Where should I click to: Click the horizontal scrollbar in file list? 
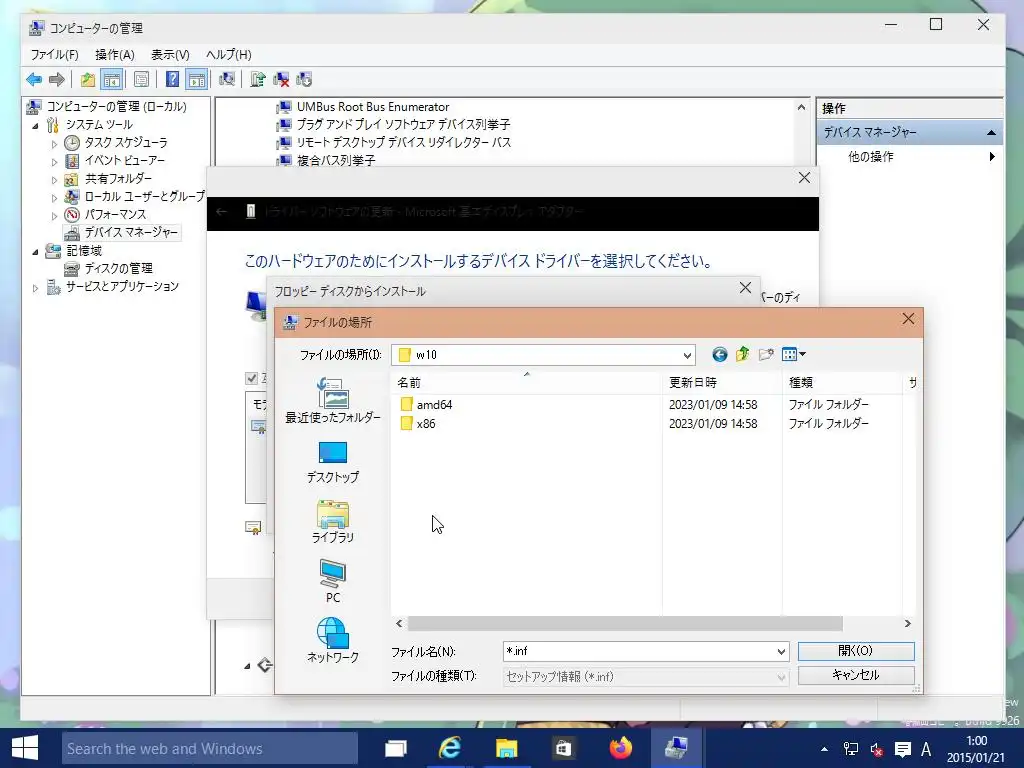pyautogui.click(x=625, y=624)
